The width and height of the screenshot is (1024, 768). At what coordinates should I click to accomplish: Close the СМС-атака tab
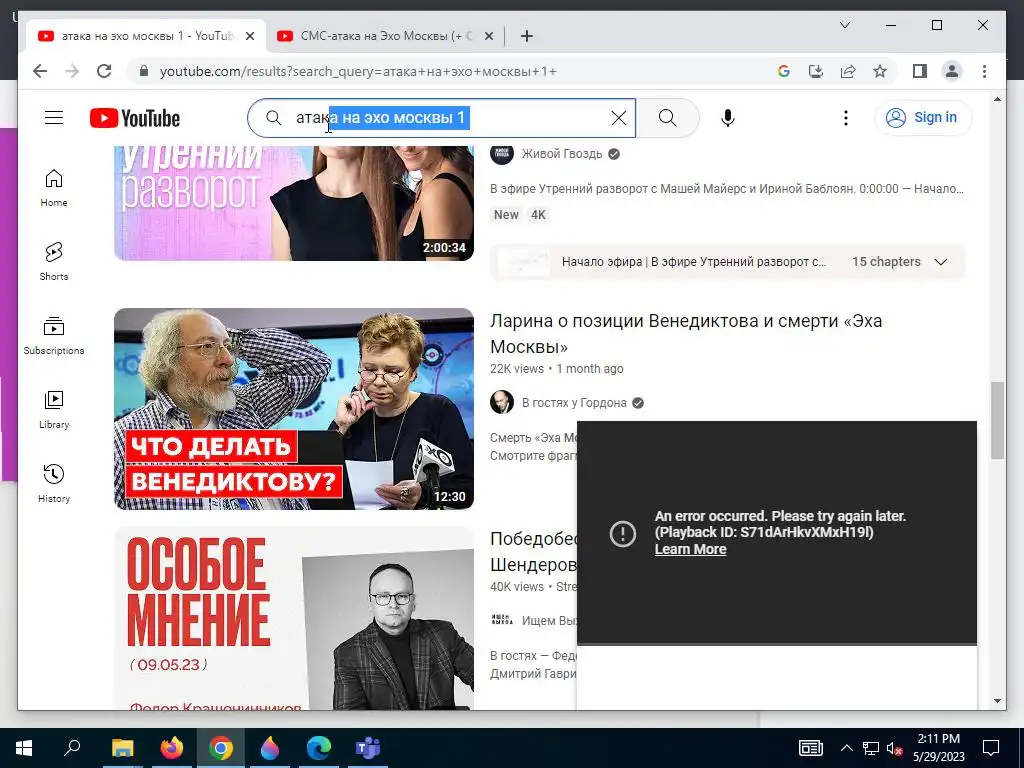(488, 36)
